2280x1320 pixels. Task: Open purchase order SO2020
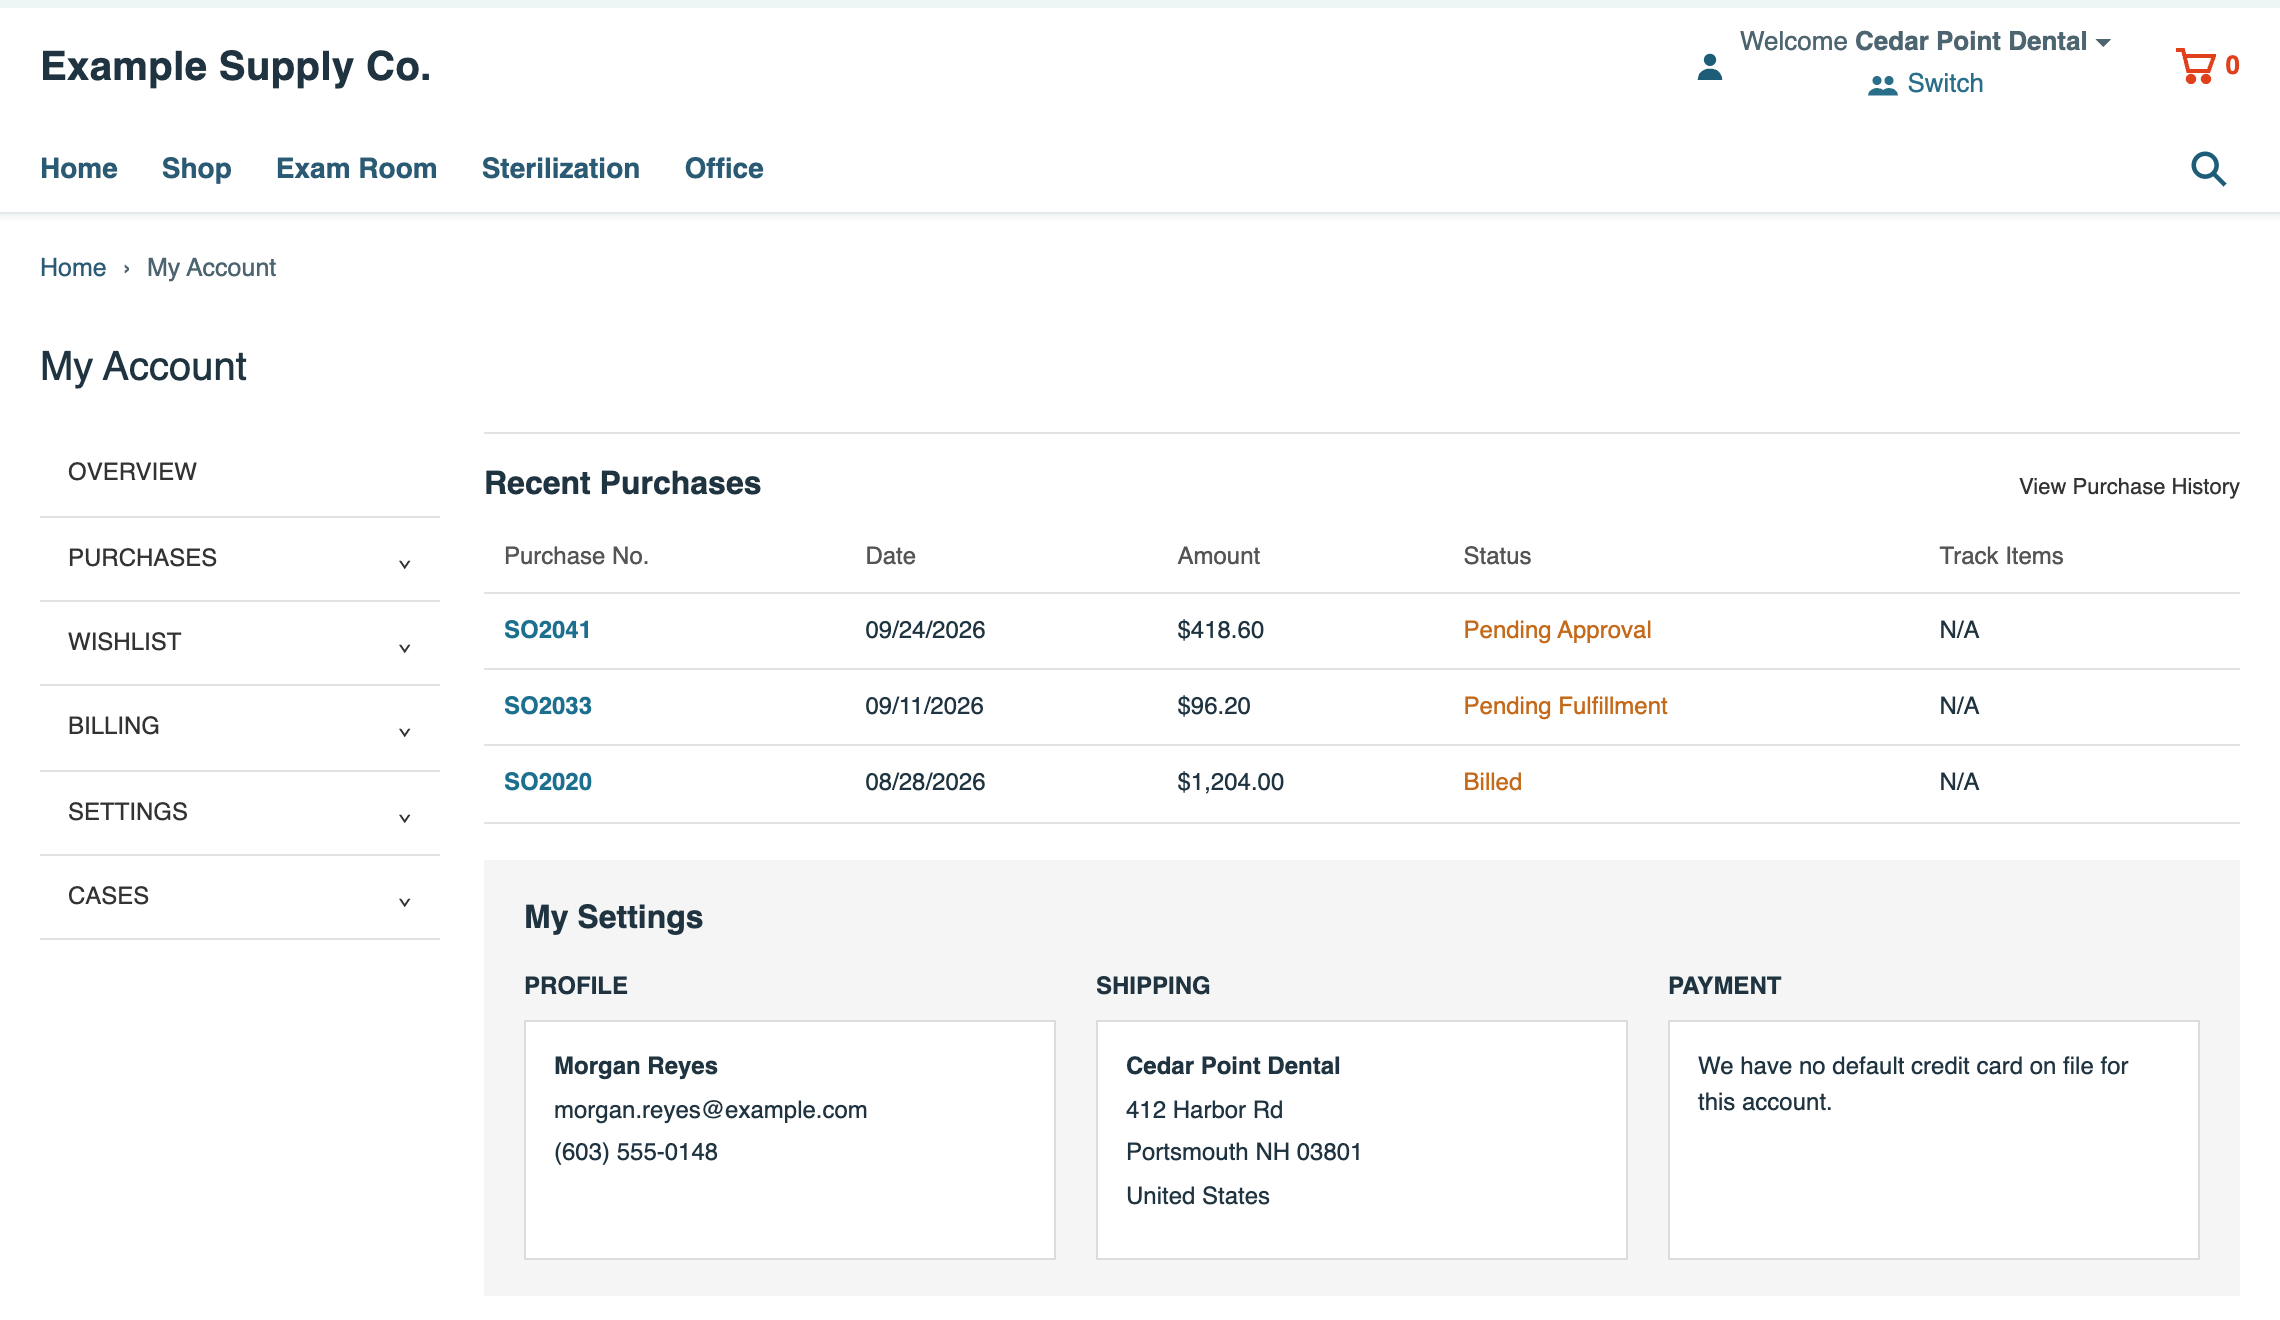(548, 781)
